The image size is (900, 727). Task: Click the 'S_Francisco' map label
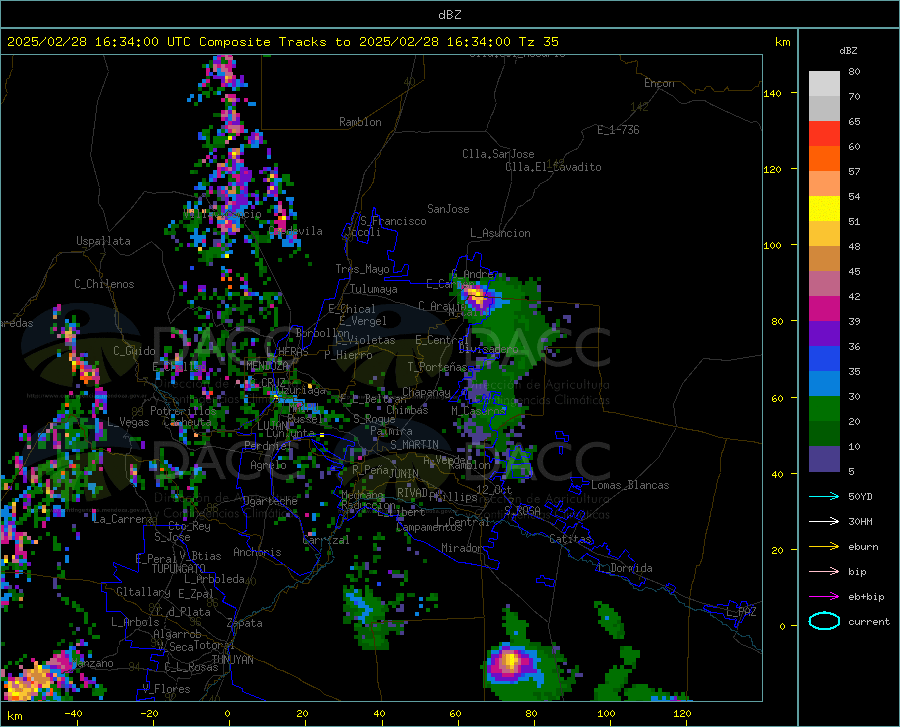pos(393,221)
